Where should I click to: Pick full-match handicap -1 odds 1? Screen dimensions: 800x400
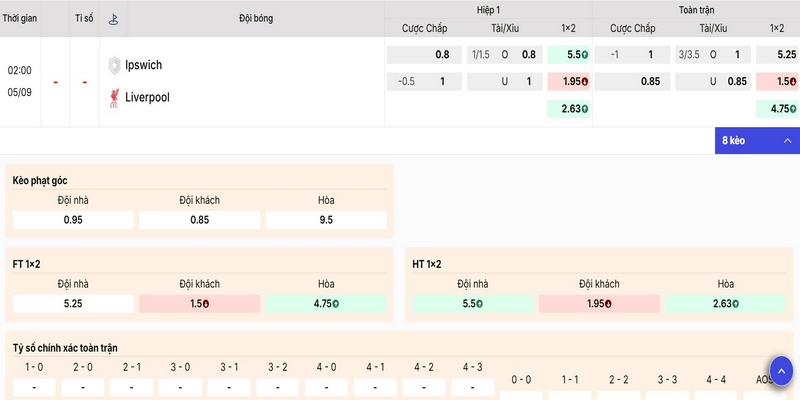point(632,55)
